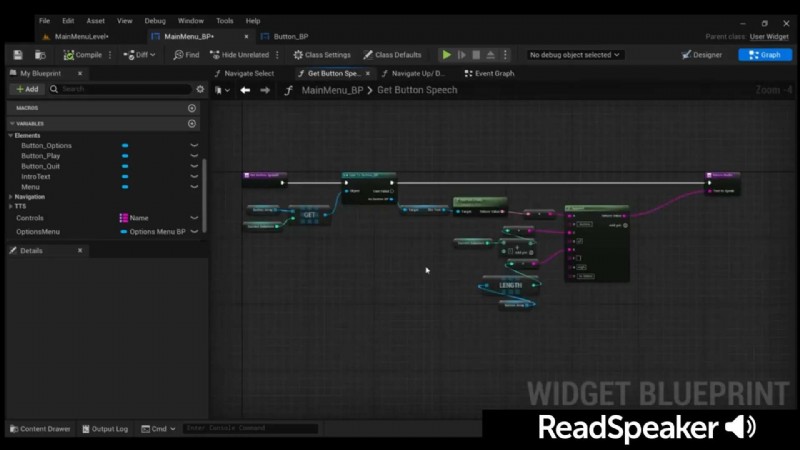Click the graph navigate back arrow

click(x=245, y=90)
